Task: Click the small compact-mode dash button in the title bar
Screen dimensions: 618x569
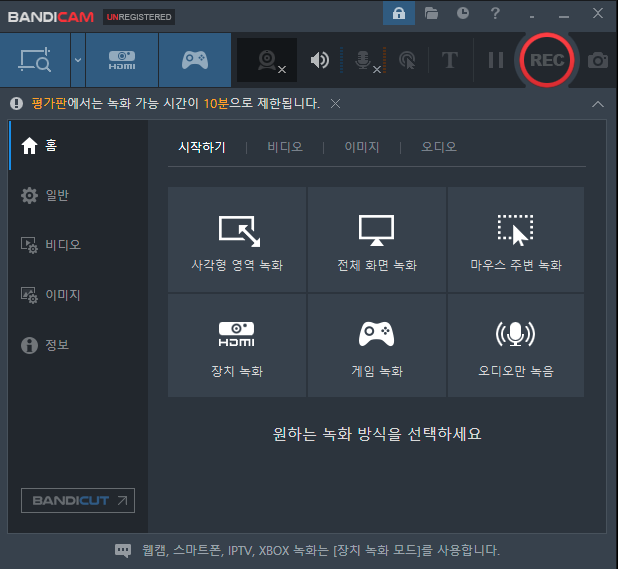Action: (x=532, y=17)
